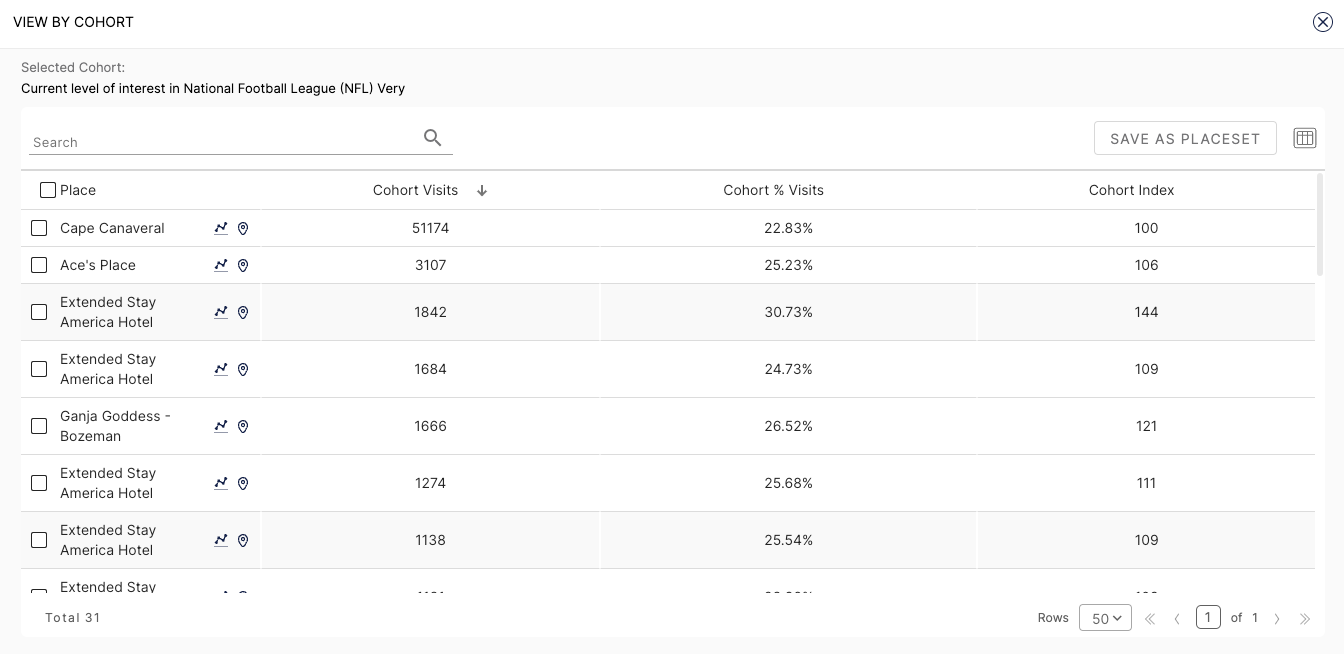Click the map pin for Ganja Goddess - Bozeman
Screen dimensions: 1344x654
coord(242,426)
